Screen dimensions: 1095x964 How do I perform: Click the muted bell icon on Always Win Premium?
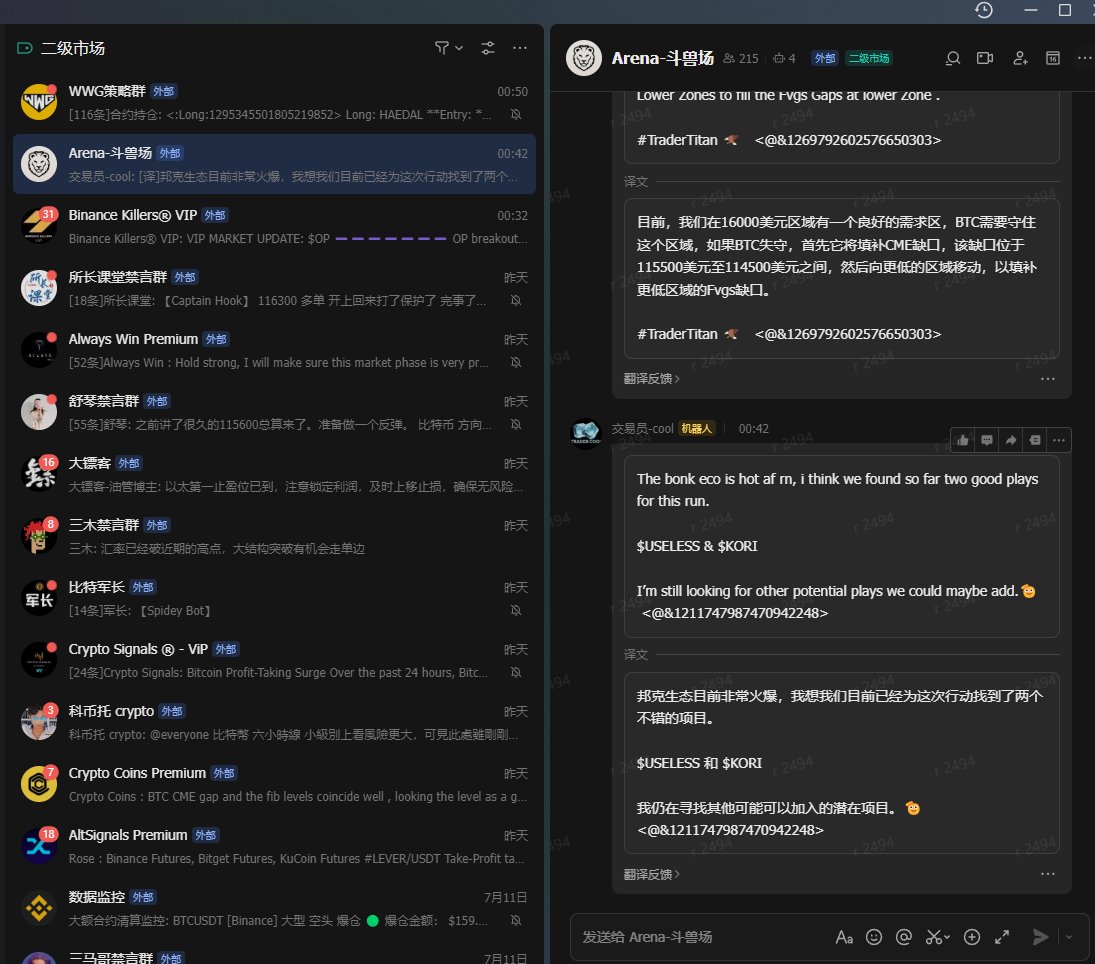(516, 362)
